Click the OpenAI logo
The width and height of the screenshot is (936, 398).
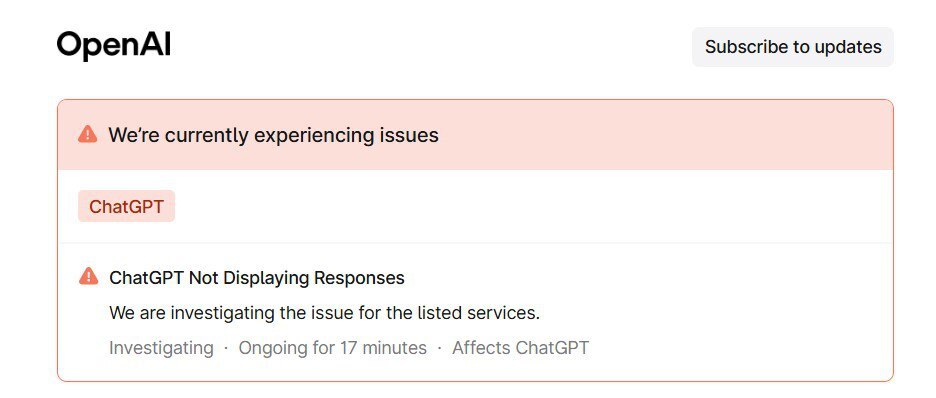tap(114, 46)
